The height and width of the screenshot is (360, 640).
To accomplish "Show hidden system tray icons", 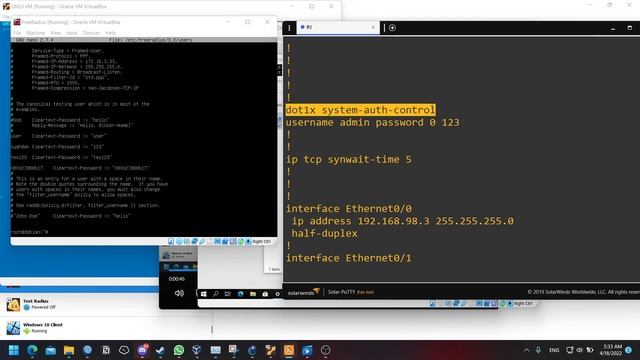I will (527, 350).
